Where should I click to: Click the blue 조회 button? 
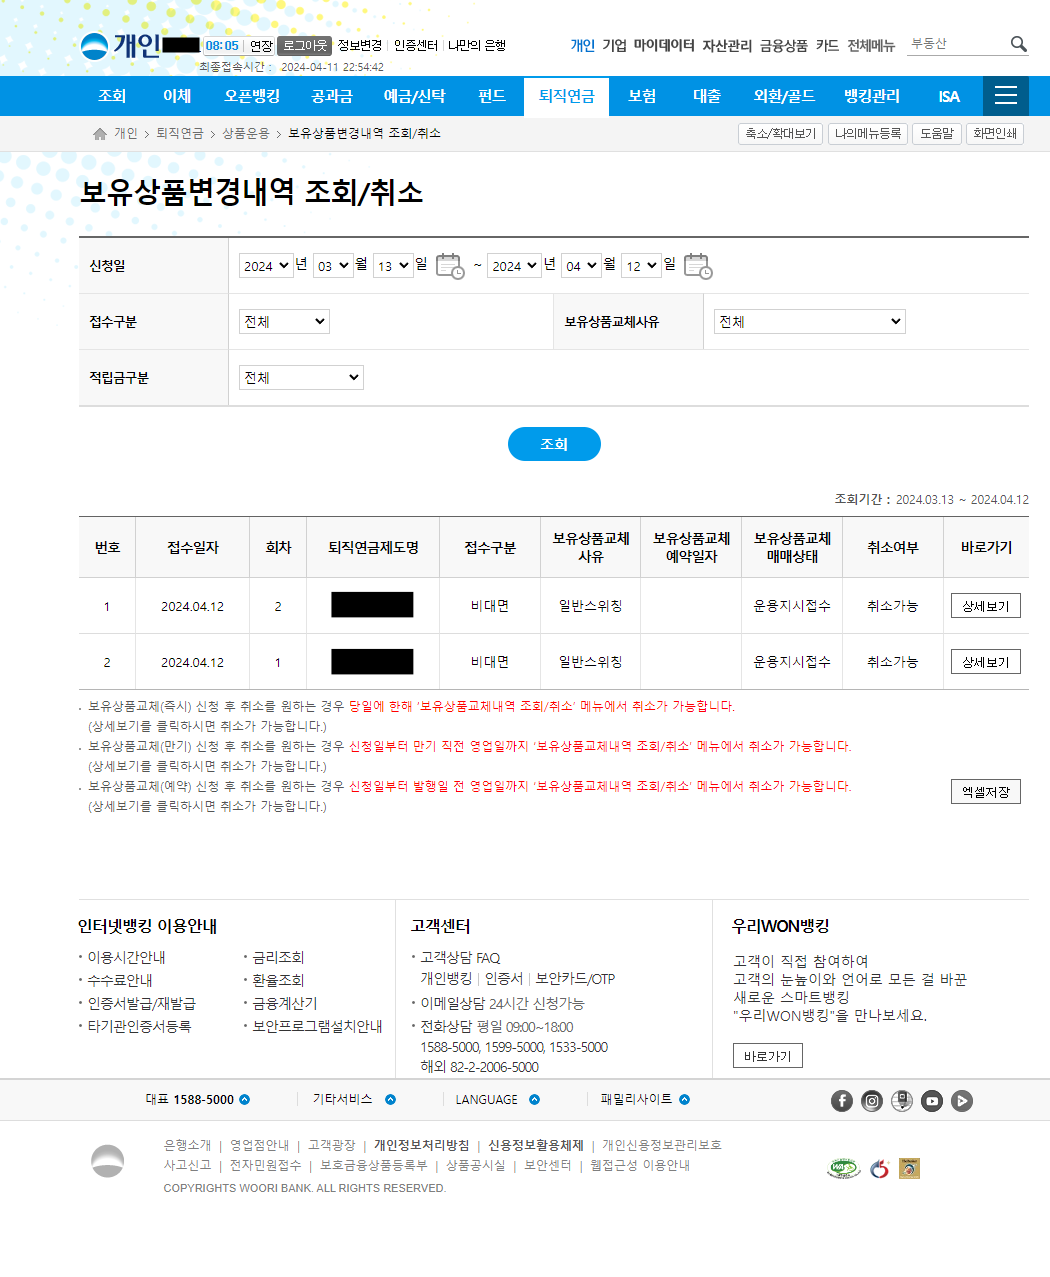click(554, 444)
